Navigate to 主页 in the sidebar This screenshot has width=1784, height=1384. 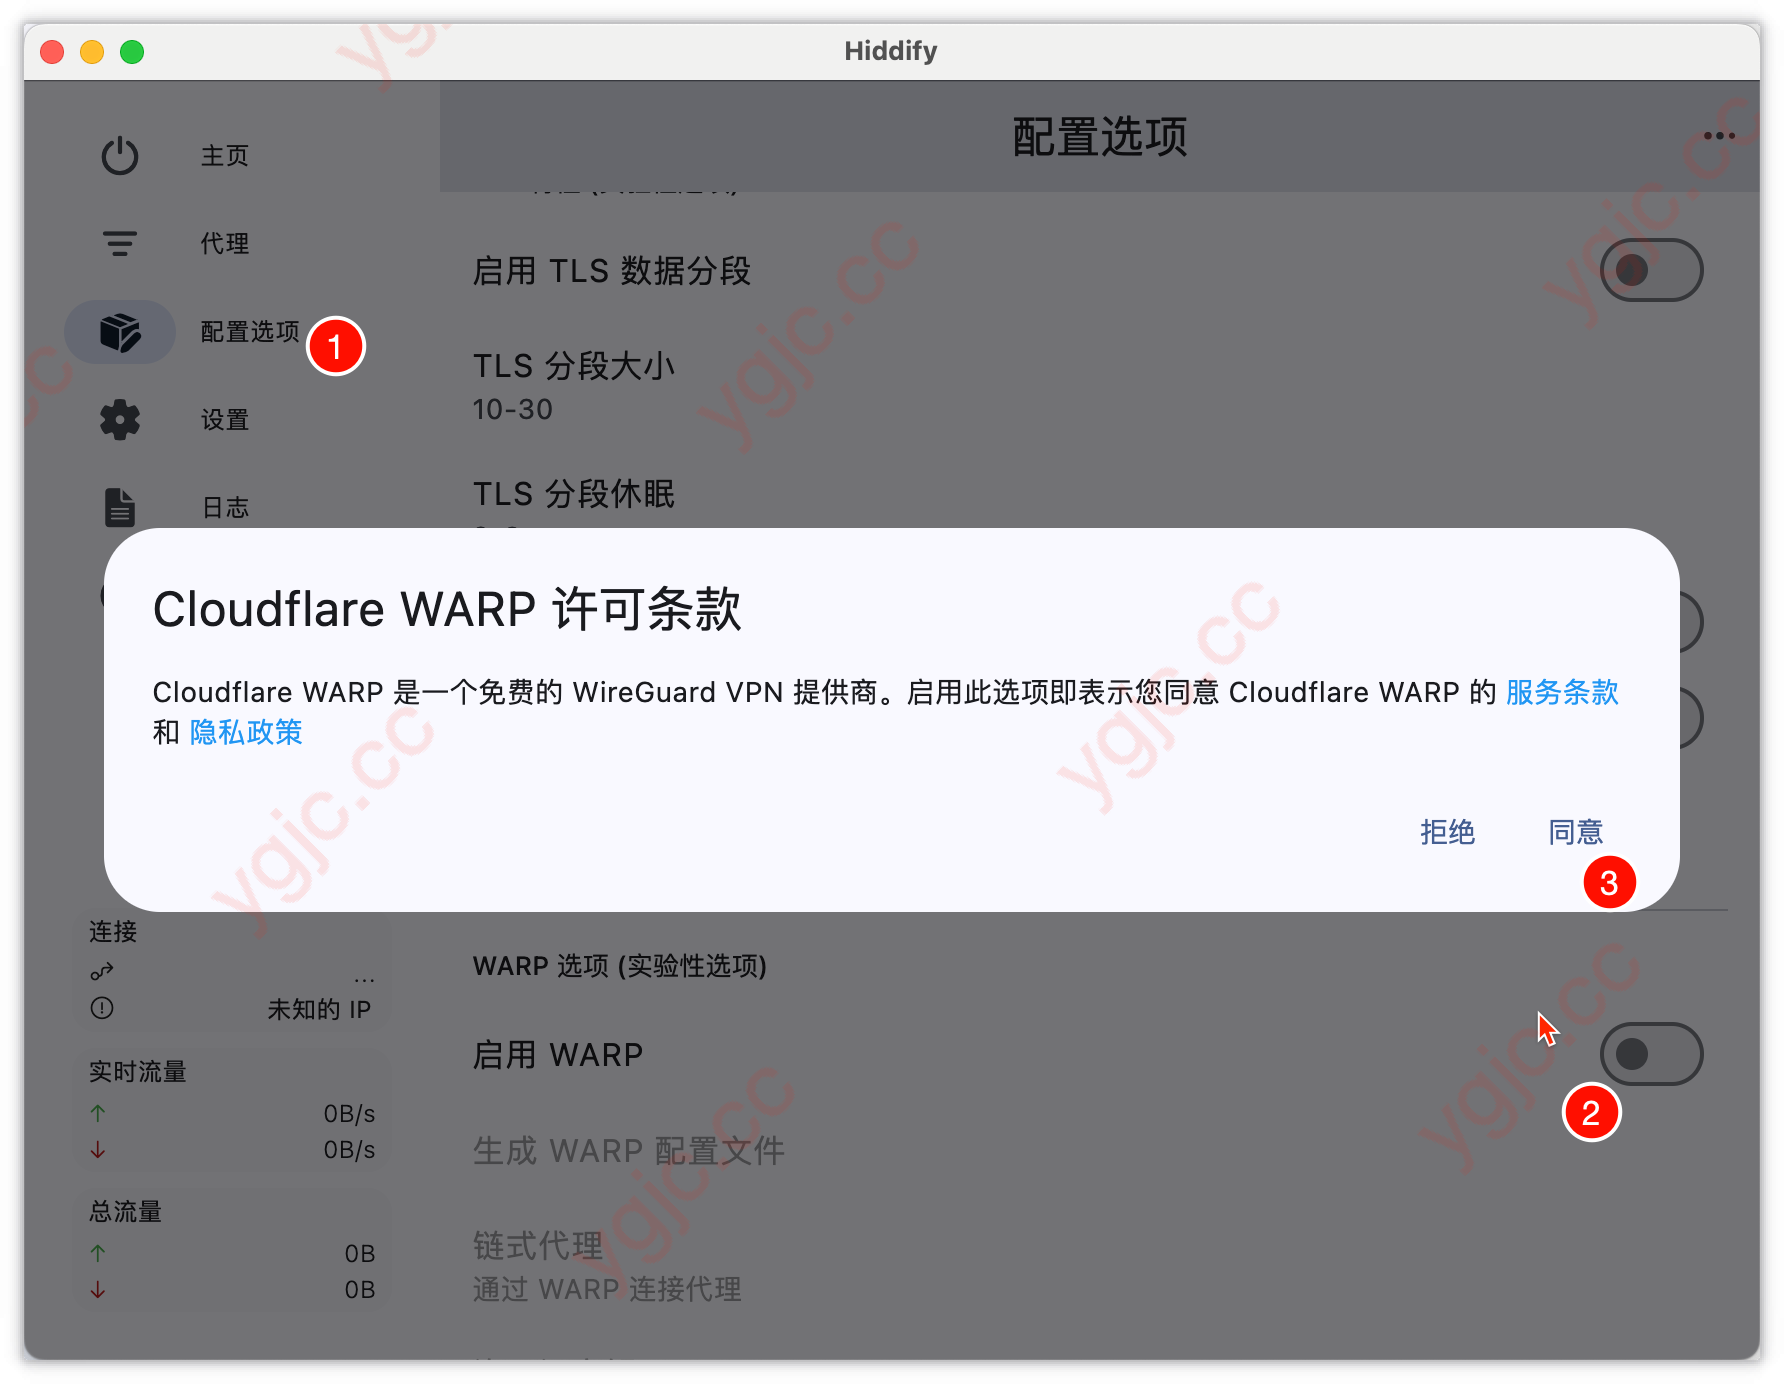point(224,156)
